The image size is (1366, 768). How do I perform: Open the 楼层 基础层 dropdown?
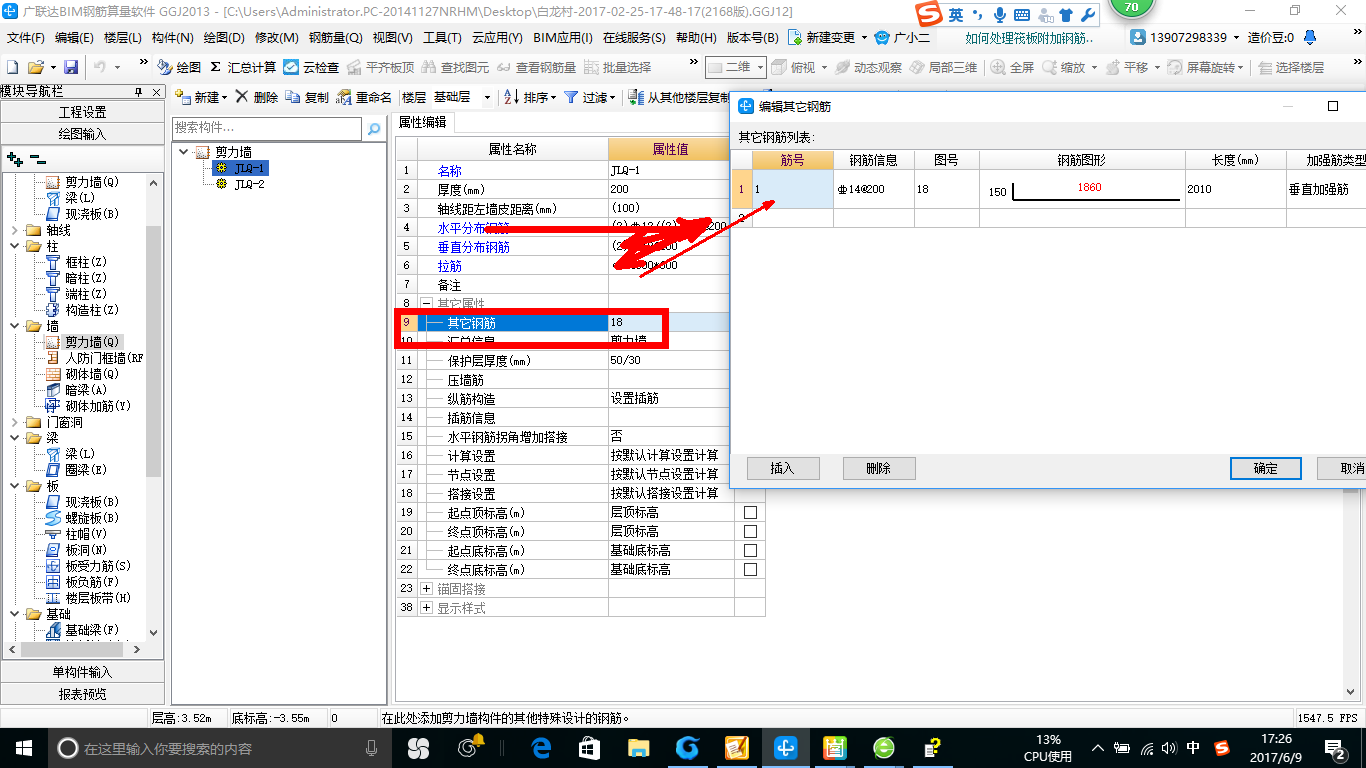pos(487,97)
